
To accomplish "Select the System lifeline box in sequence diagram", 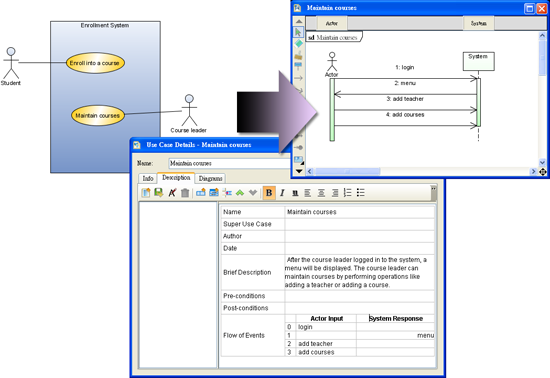I will [478, 61].
